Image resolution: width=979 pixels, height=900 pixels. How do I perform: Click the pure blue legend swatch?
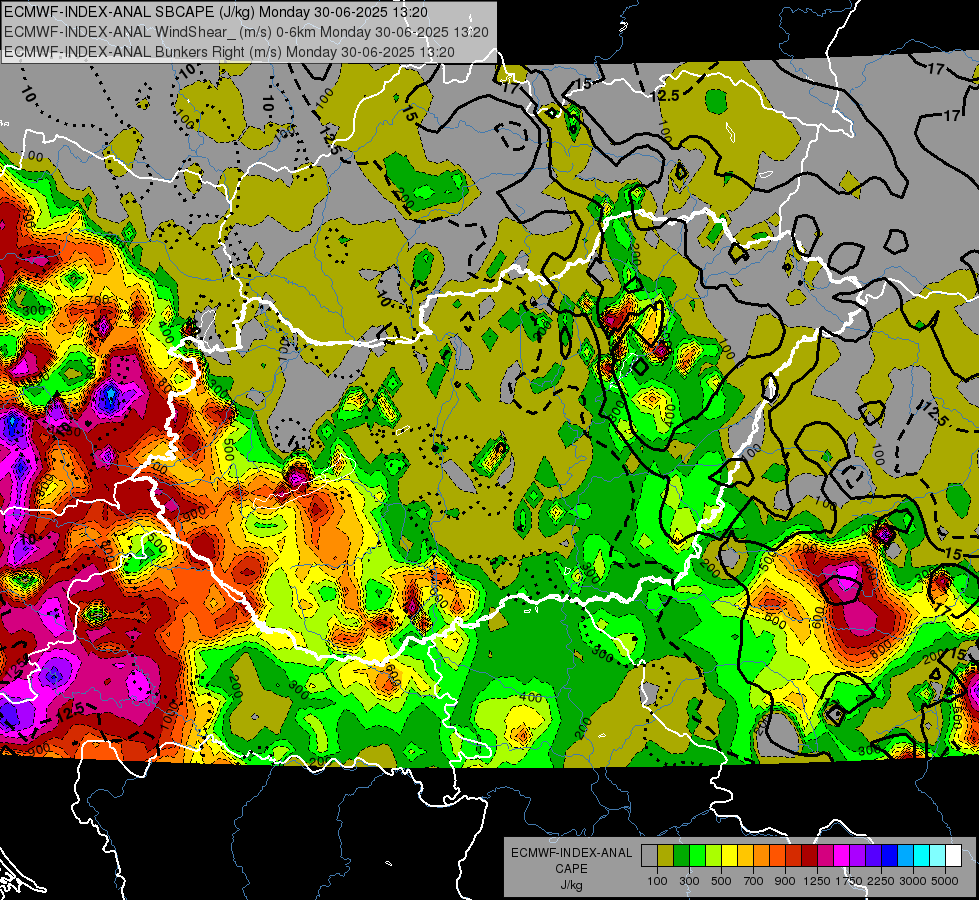[890, 856]
